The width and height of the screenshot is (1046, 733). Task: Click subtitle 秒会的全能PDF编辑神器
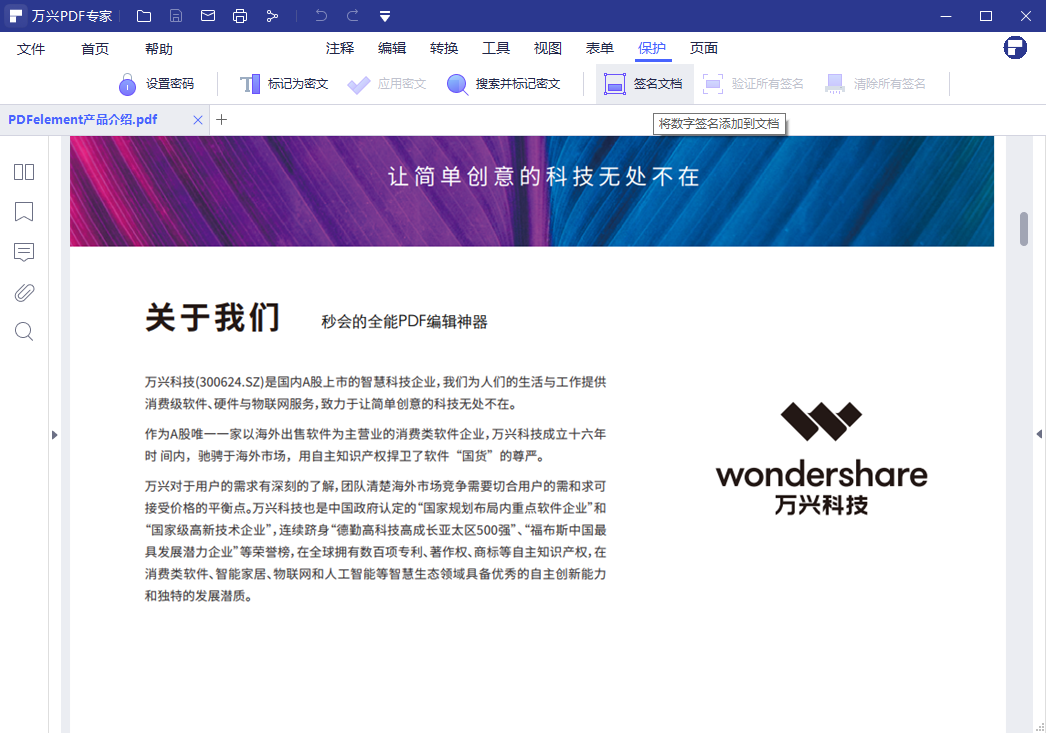pyautogui.click(x=404, y=321)
